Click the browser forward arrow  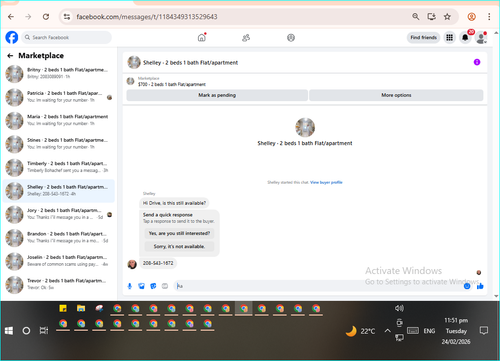pos(28,17)
